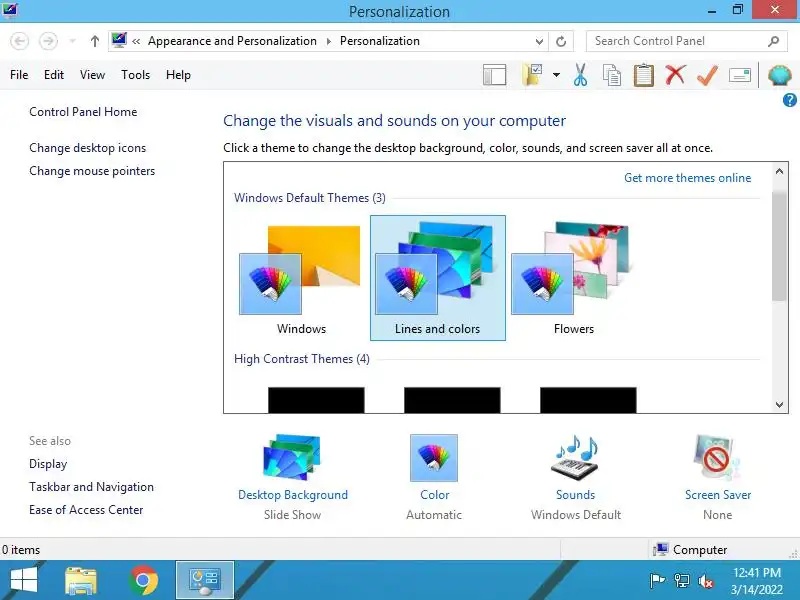Open Taskbar and Navigation link
The image size is (800, 600).
[91, 487]
